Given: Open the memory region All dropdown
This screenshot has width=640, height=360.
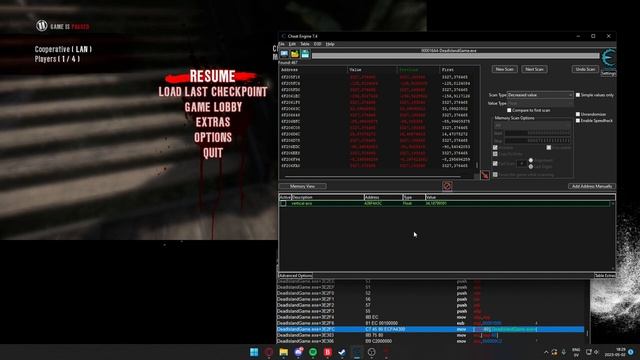Looking at the screenshot, I should pyautogui.click(x=532, y=125).
